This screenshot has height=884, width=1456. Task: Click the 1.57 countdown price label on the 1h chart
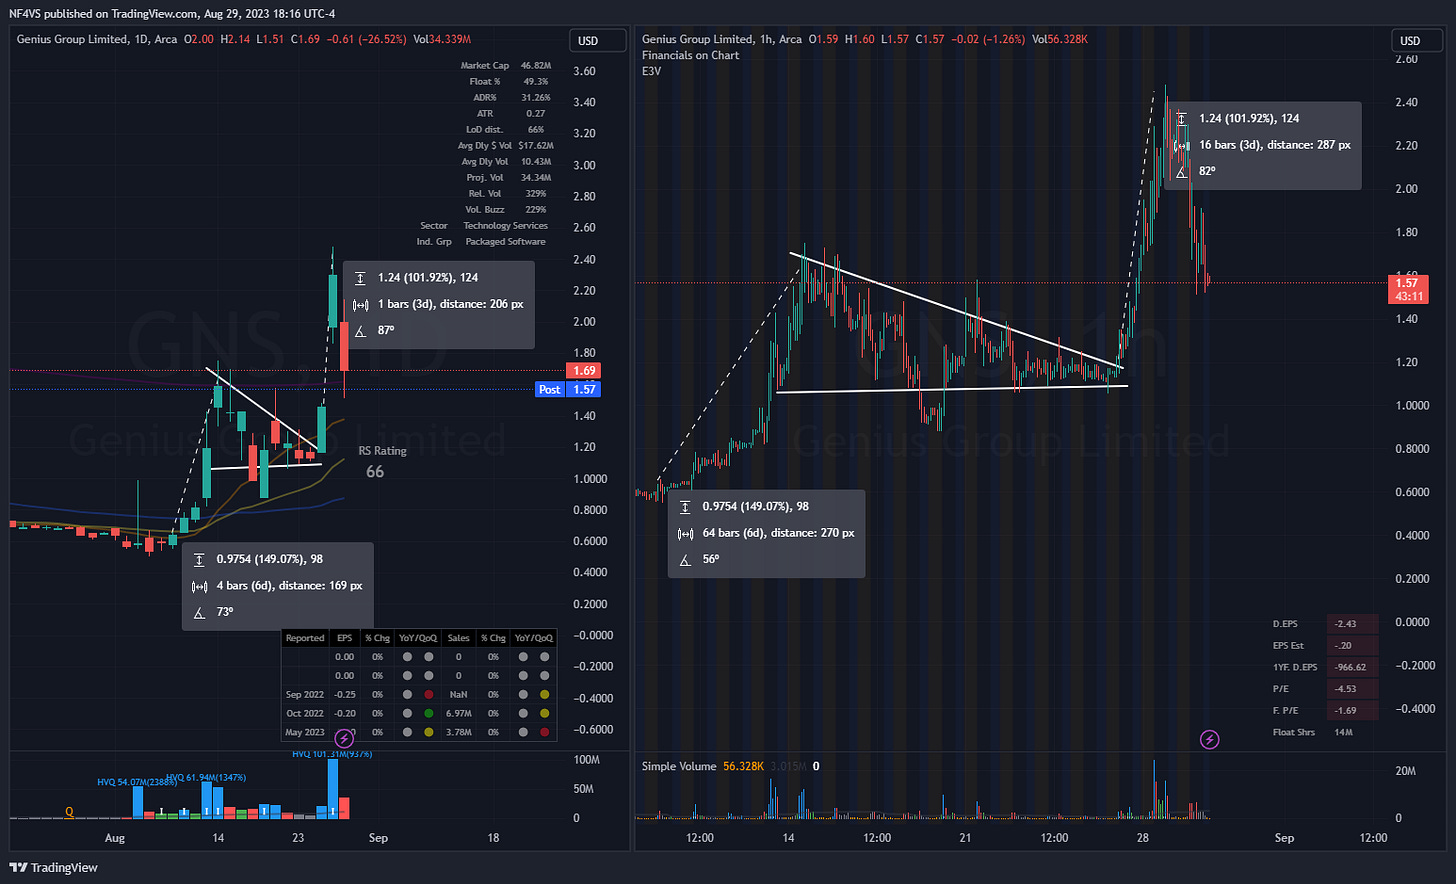point(1408,290)
